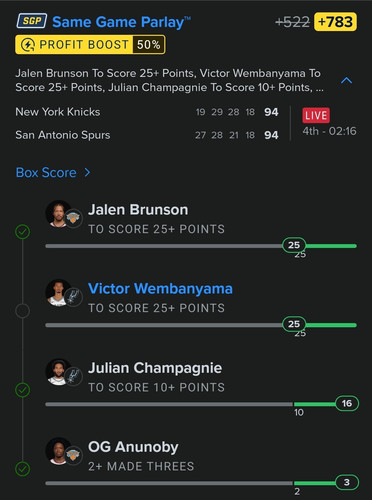
Task: Click the profit boost lightning icon
Action: [x=28, y=45]
